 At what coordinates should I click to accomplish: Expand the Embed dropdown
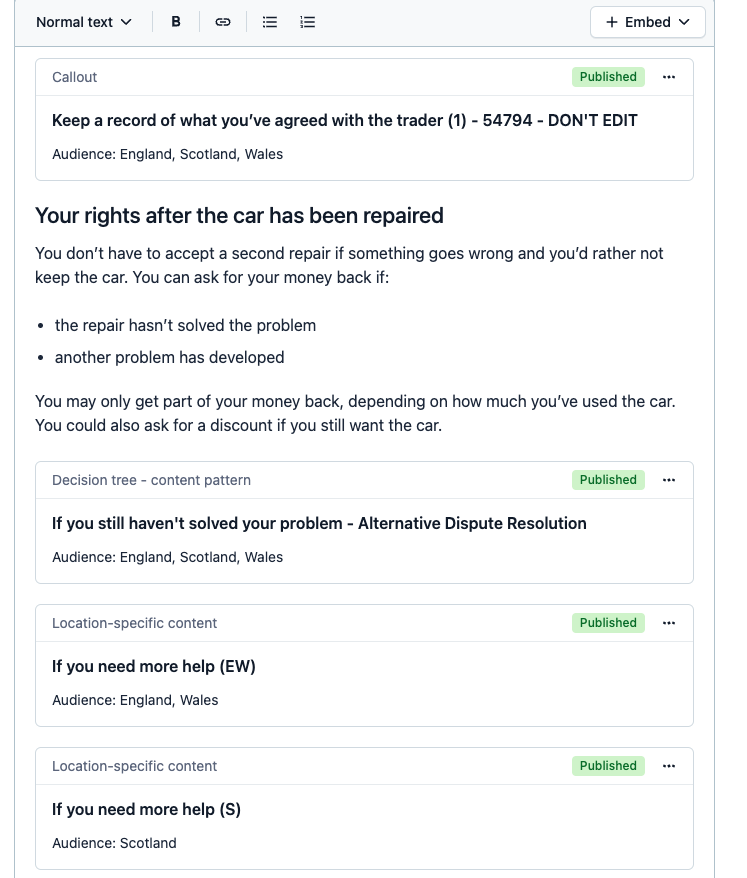tap(647, 22)
